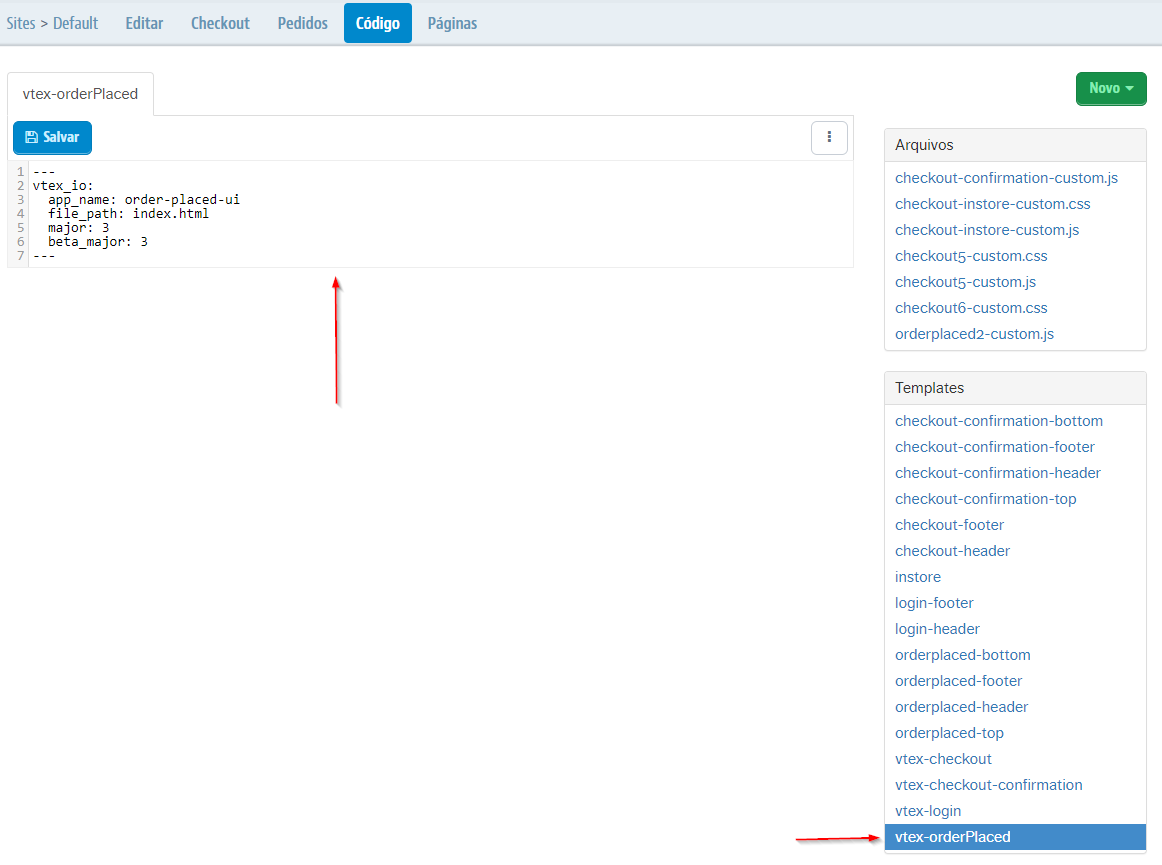Viewport: 1162px width, 865px height.
Task: Open the Checkout tab
Action: coord(220,23)
